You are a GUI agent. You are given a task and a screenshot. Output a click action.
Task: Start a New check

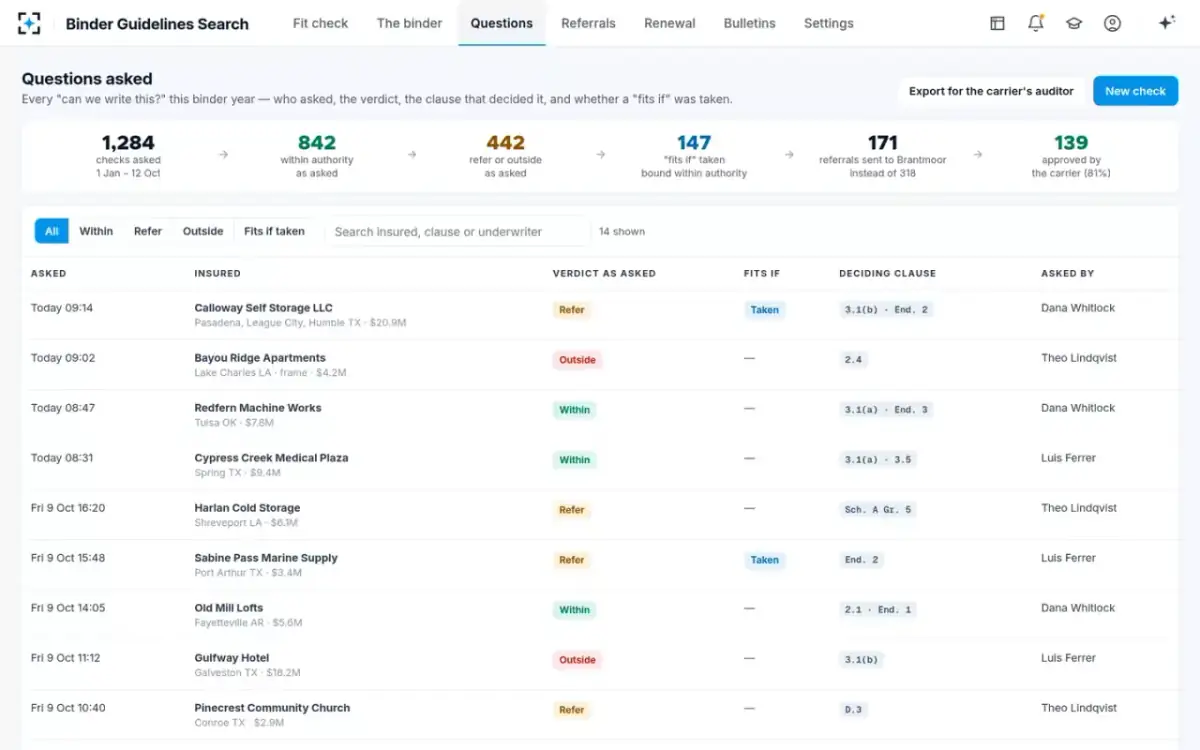[1135, 91]
